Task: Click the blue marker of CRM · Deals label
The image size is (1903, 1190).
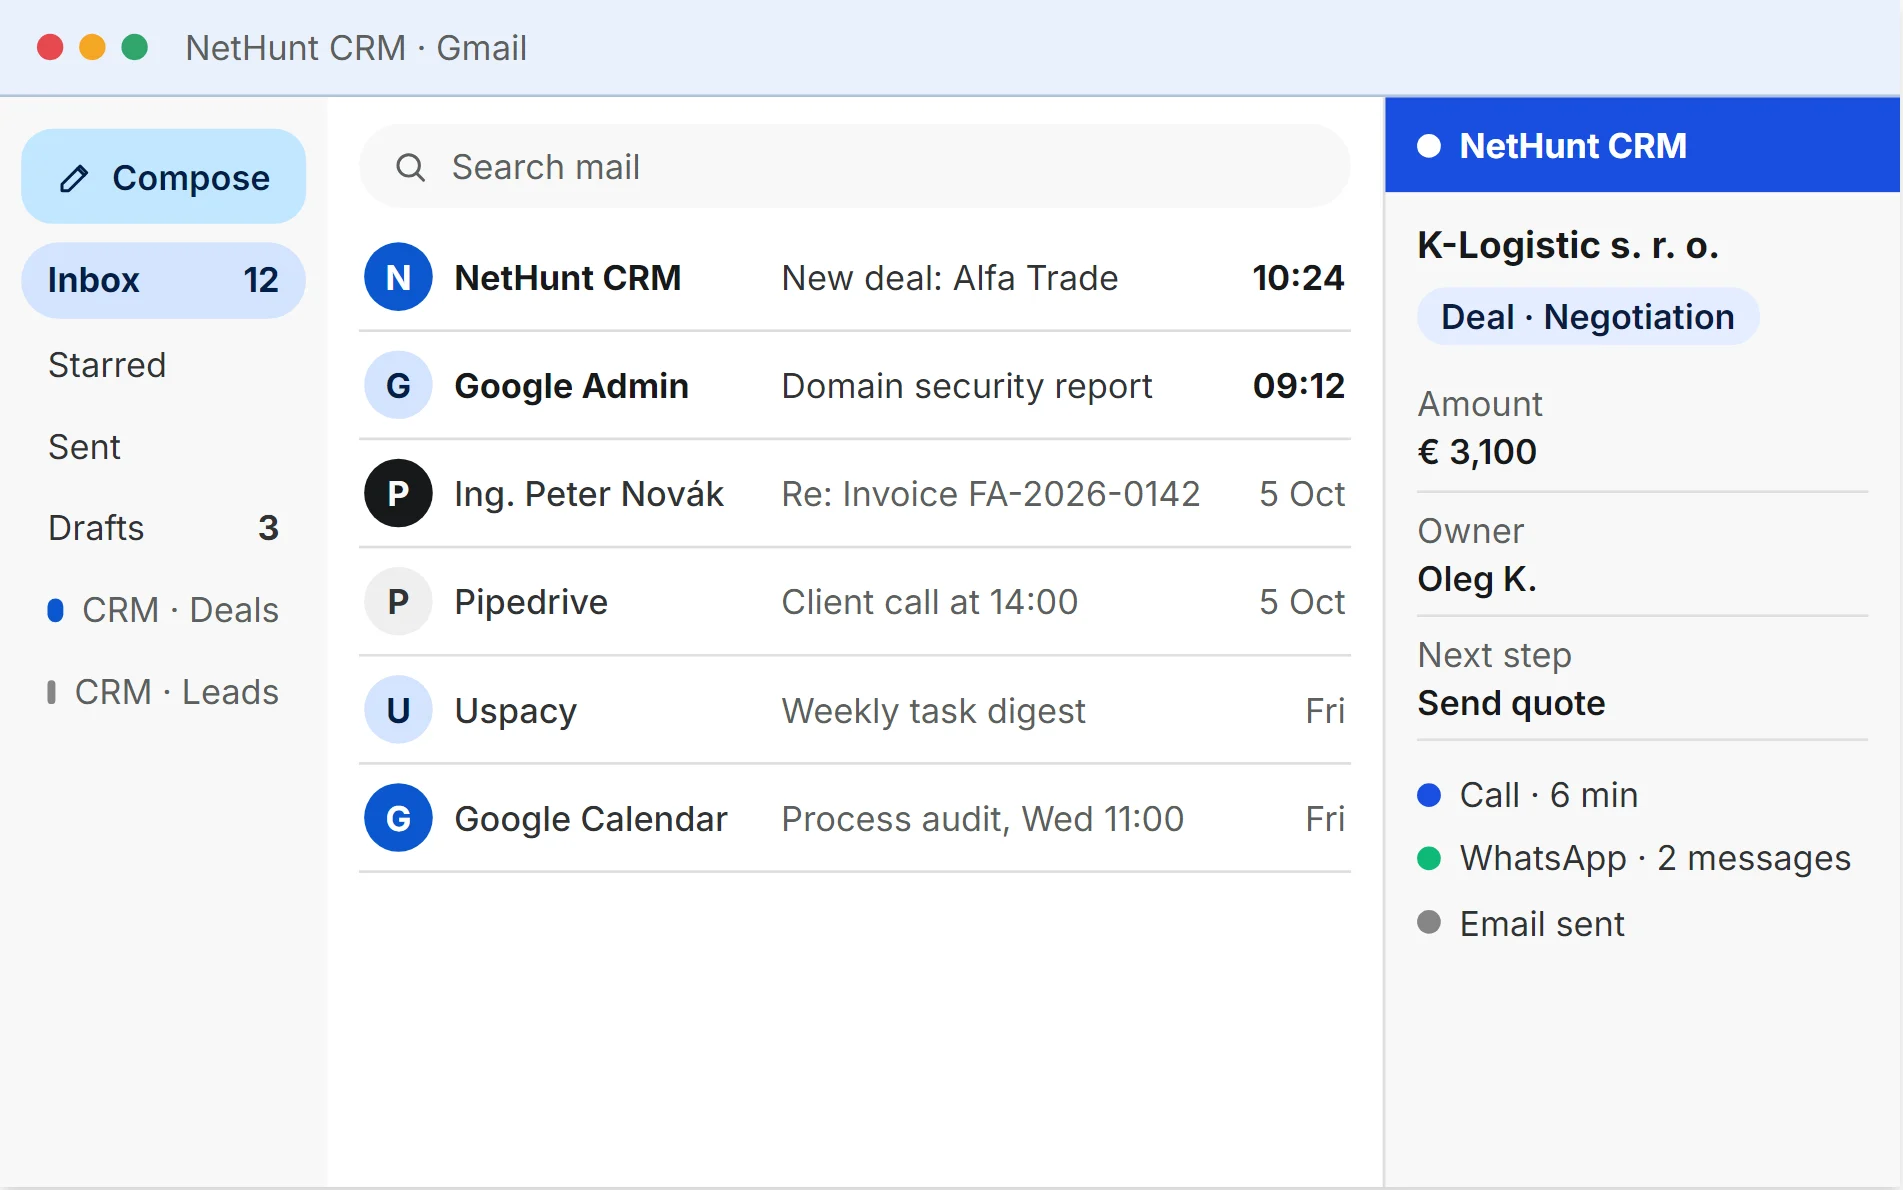Action: (x=56, y=610)
